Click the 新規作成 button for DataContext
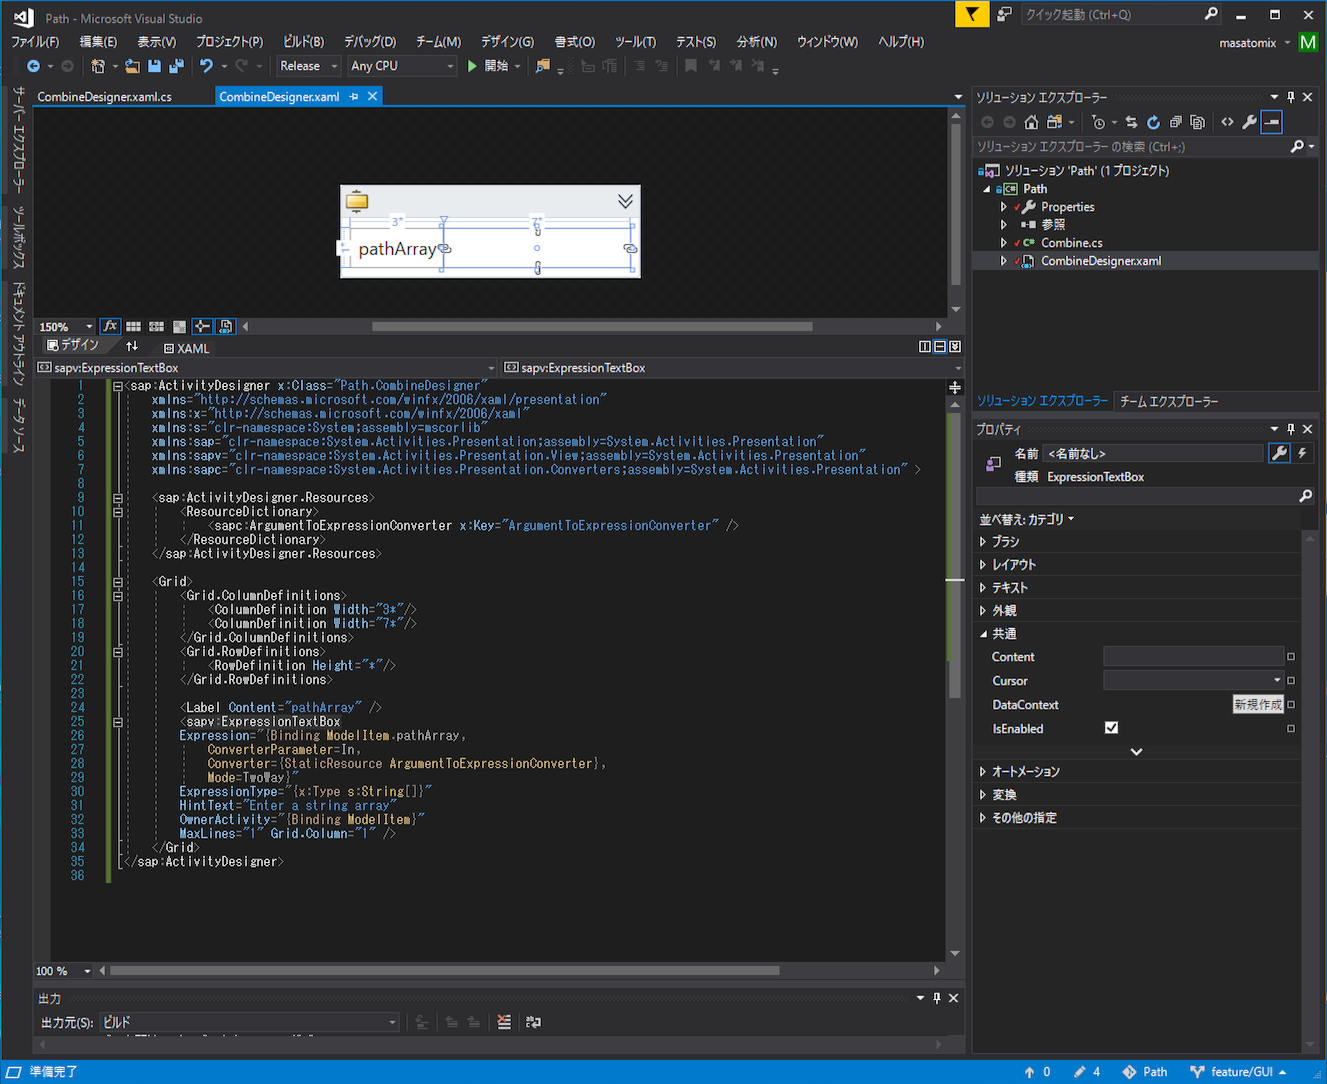The width and height of the screenshot is (1327, 1084). (1257, 705)
